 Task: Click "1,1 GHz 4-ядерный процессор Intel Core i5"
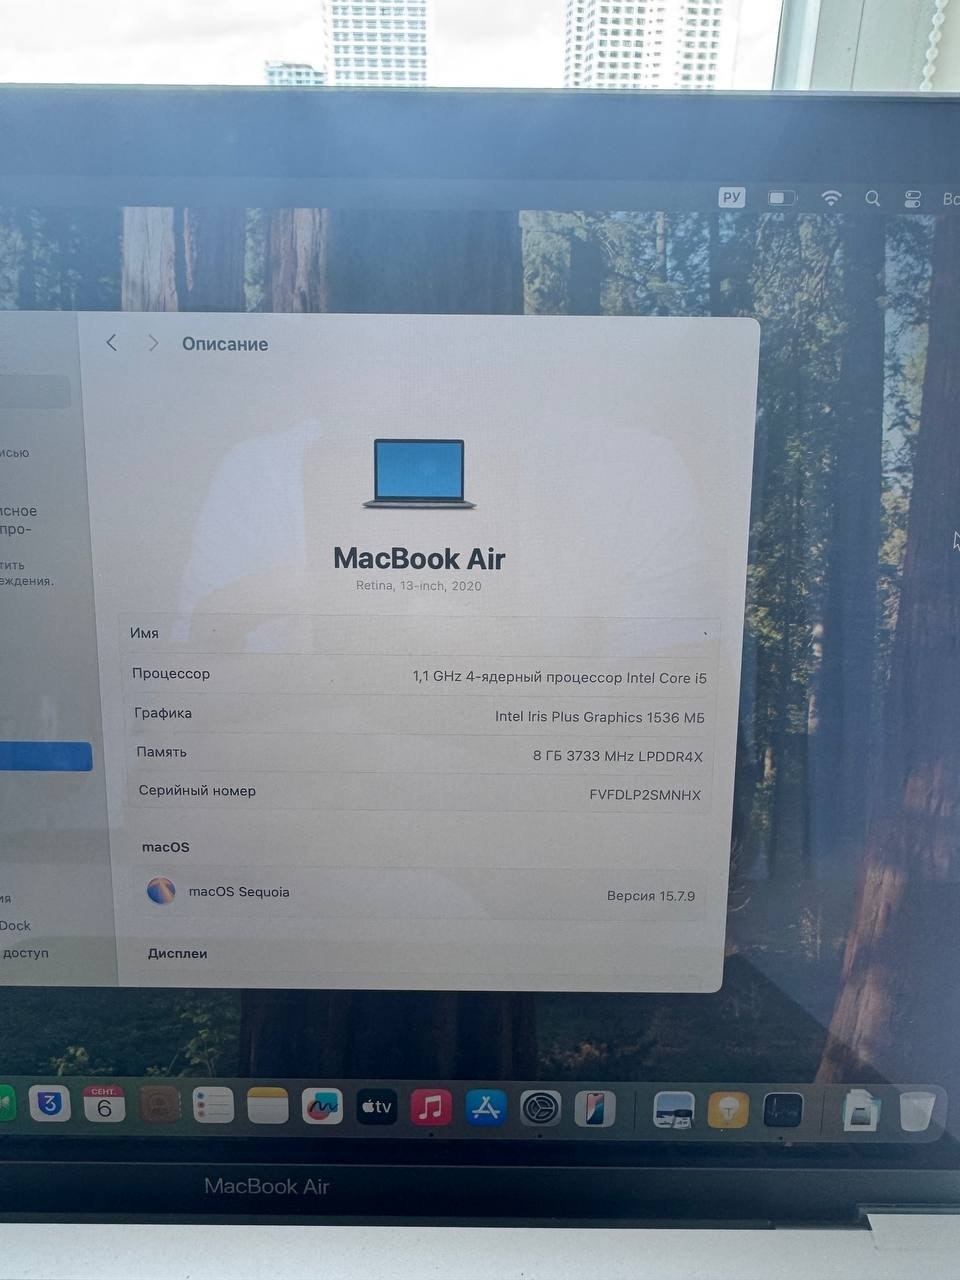pyautogui.click(x=560, y=677)
